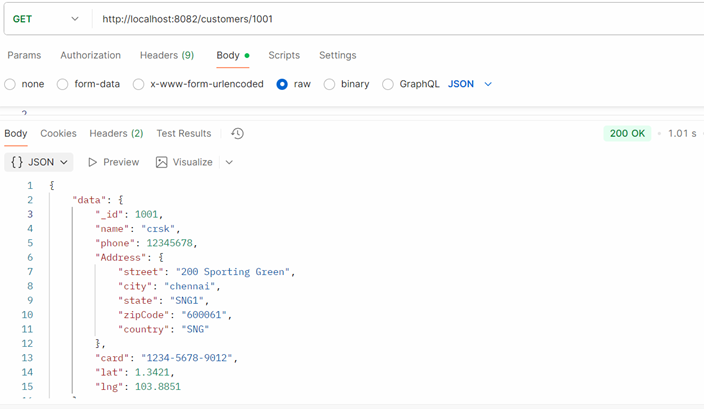Open the request Settings tab

coord(337,55)
